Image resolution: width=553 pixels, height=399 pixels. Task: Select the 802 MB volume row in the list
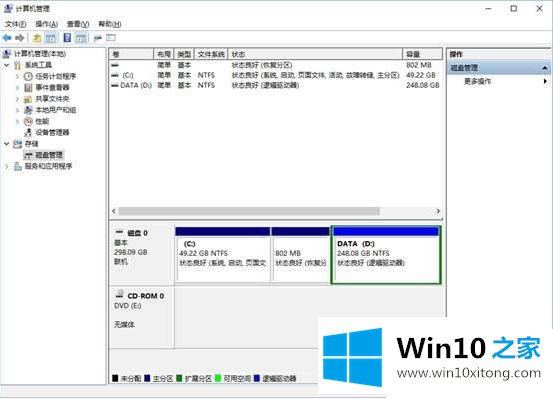tap(276, 65)
